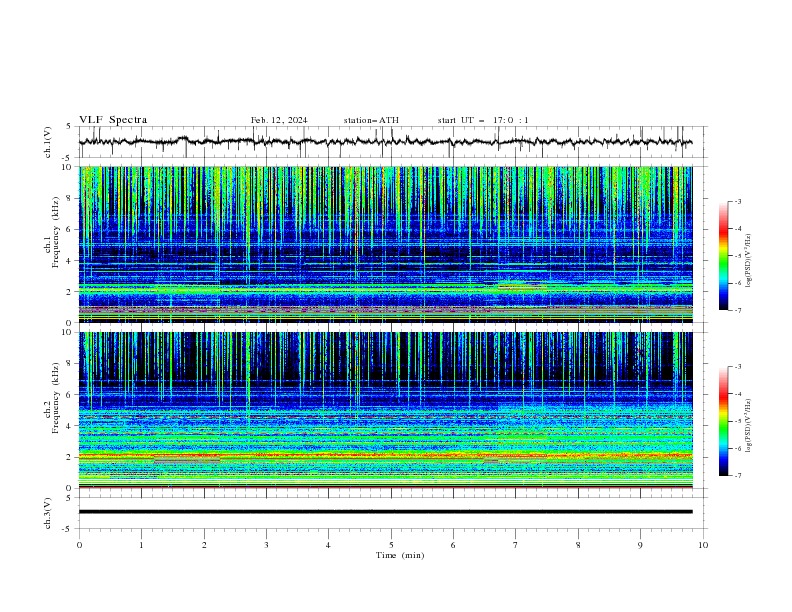Click the log(PSD) label beside ch.1 colorbar

tap(748, 261)
